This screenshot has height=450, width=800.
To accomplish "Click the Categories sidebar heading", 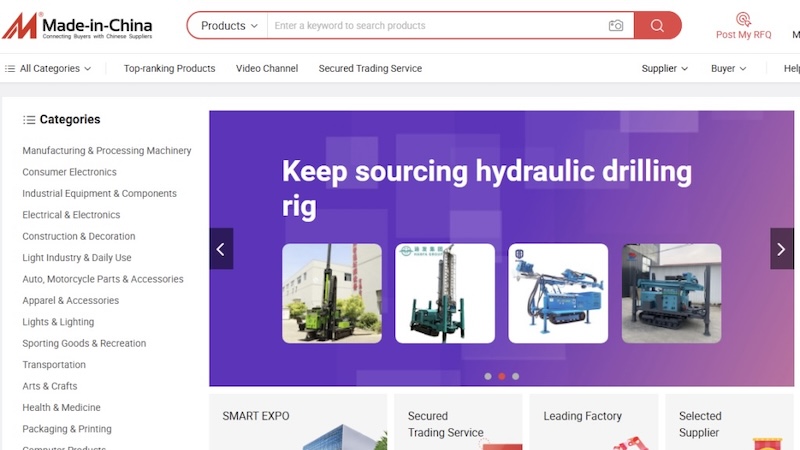I will (x=61, y=119).
